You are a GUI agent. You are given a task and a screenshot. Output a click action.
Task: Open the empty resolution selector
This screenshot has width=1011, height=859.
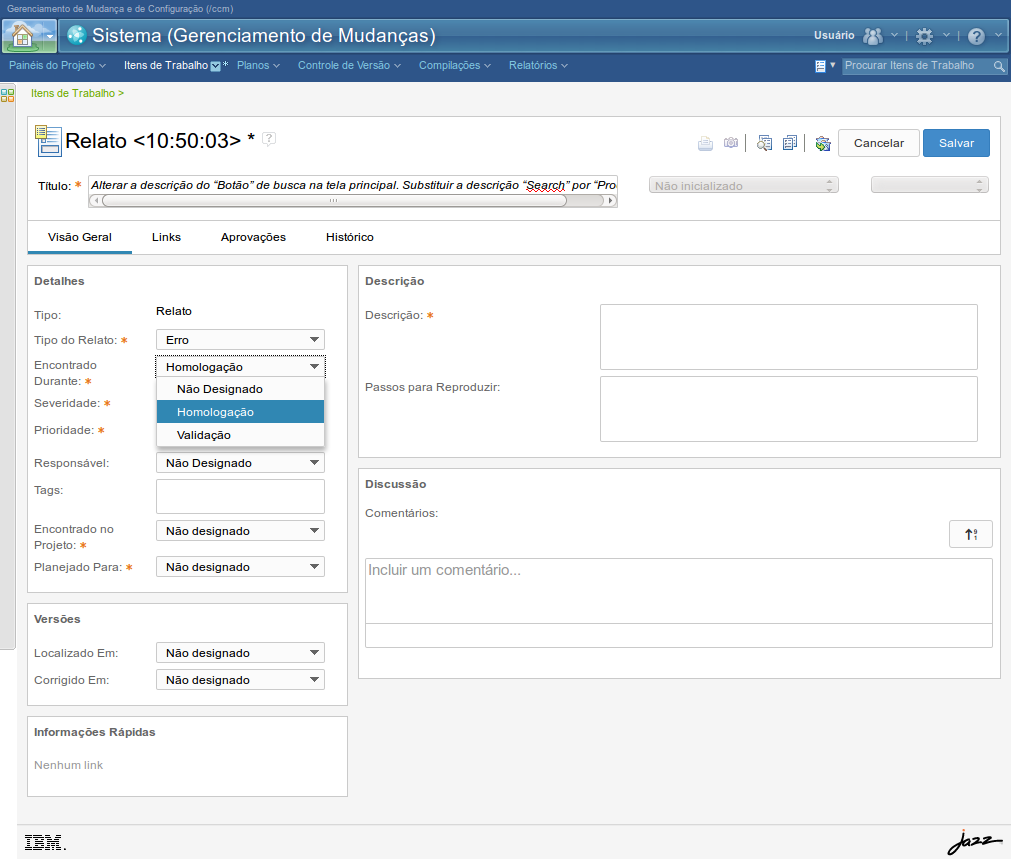tap(929, 186)
